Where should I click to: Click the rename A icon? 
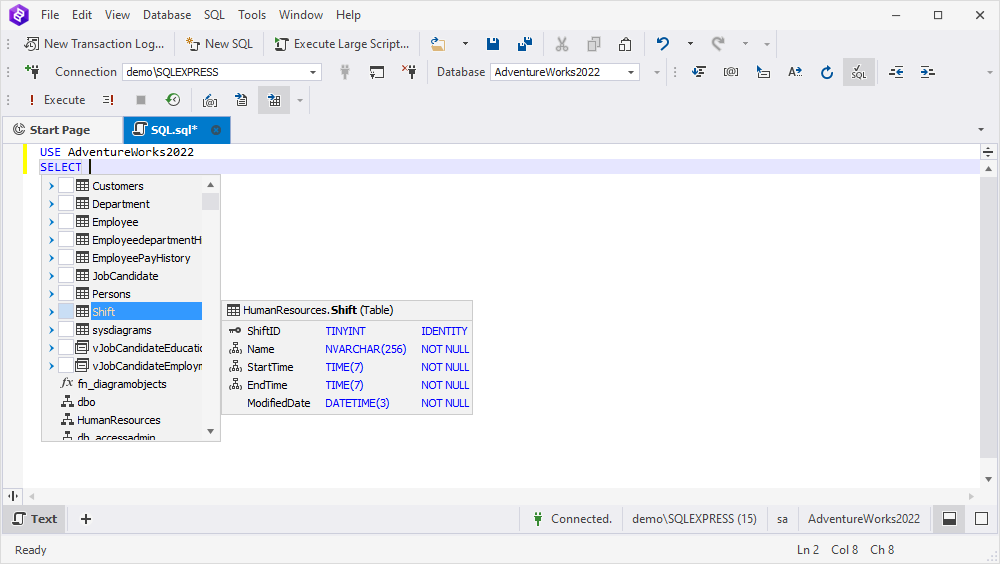[x=795, y=72]
